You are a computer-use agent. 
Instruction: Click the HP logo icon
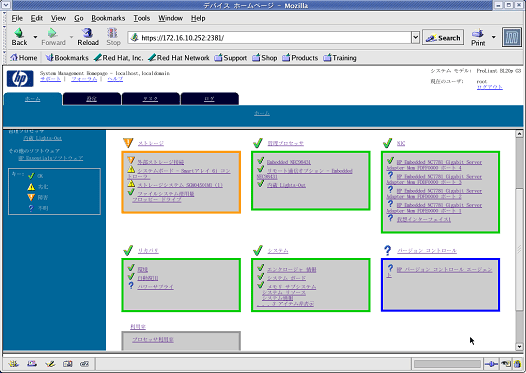(x=20, y=78)
